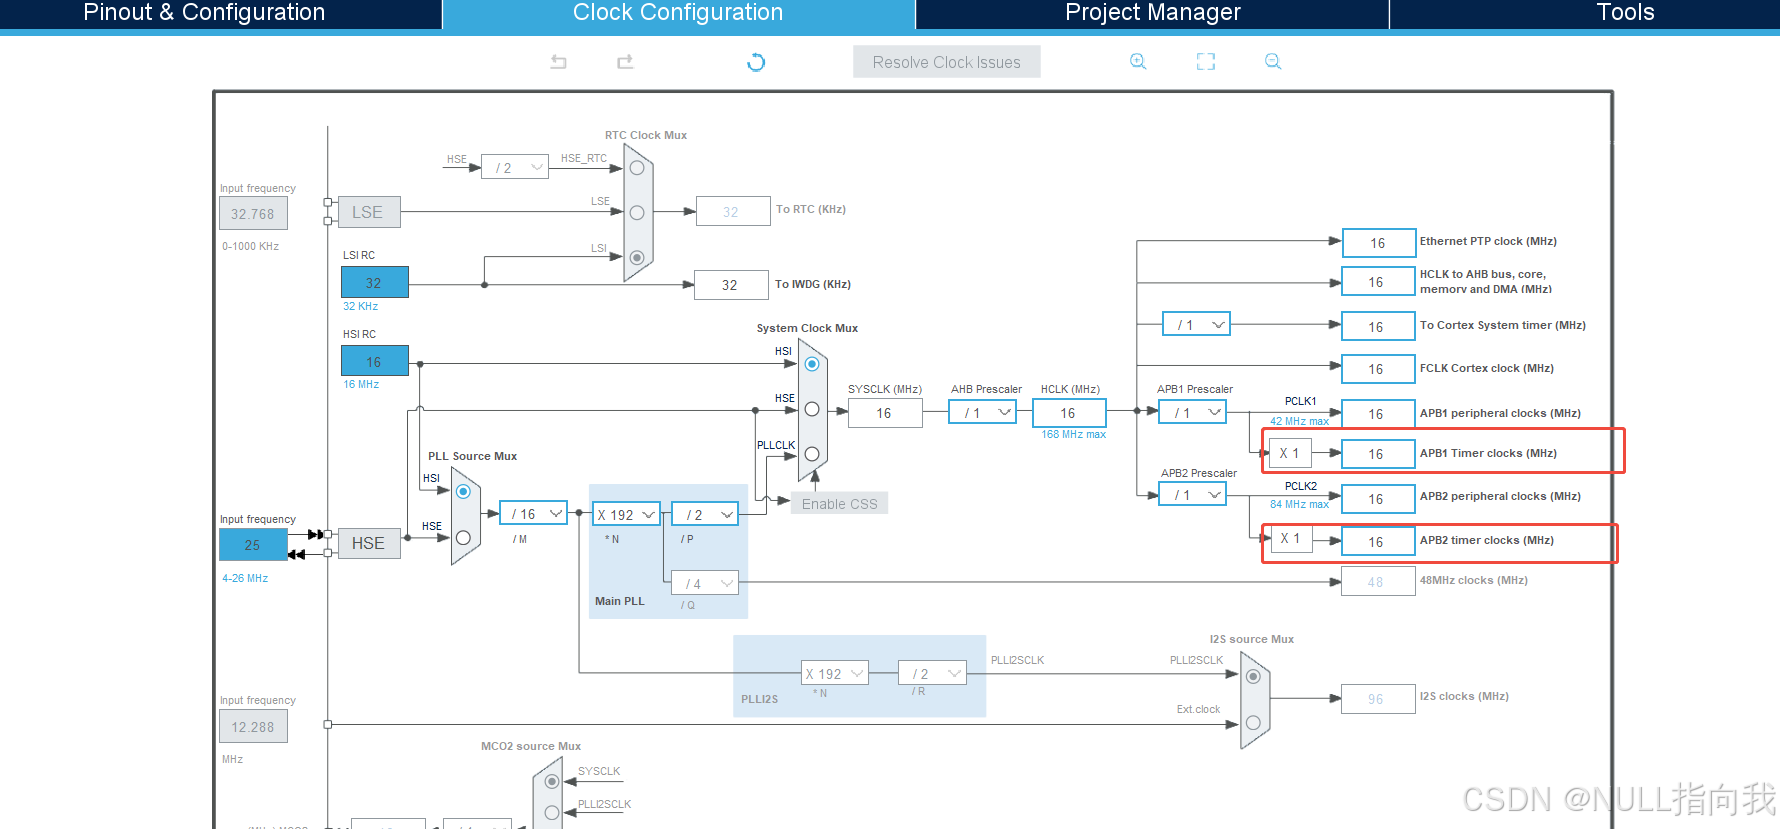Open the APB2 Prescaler /1 dropdown
Image resolution: width=1780 pixels, height=829 pixels.
pos(1193,494)
